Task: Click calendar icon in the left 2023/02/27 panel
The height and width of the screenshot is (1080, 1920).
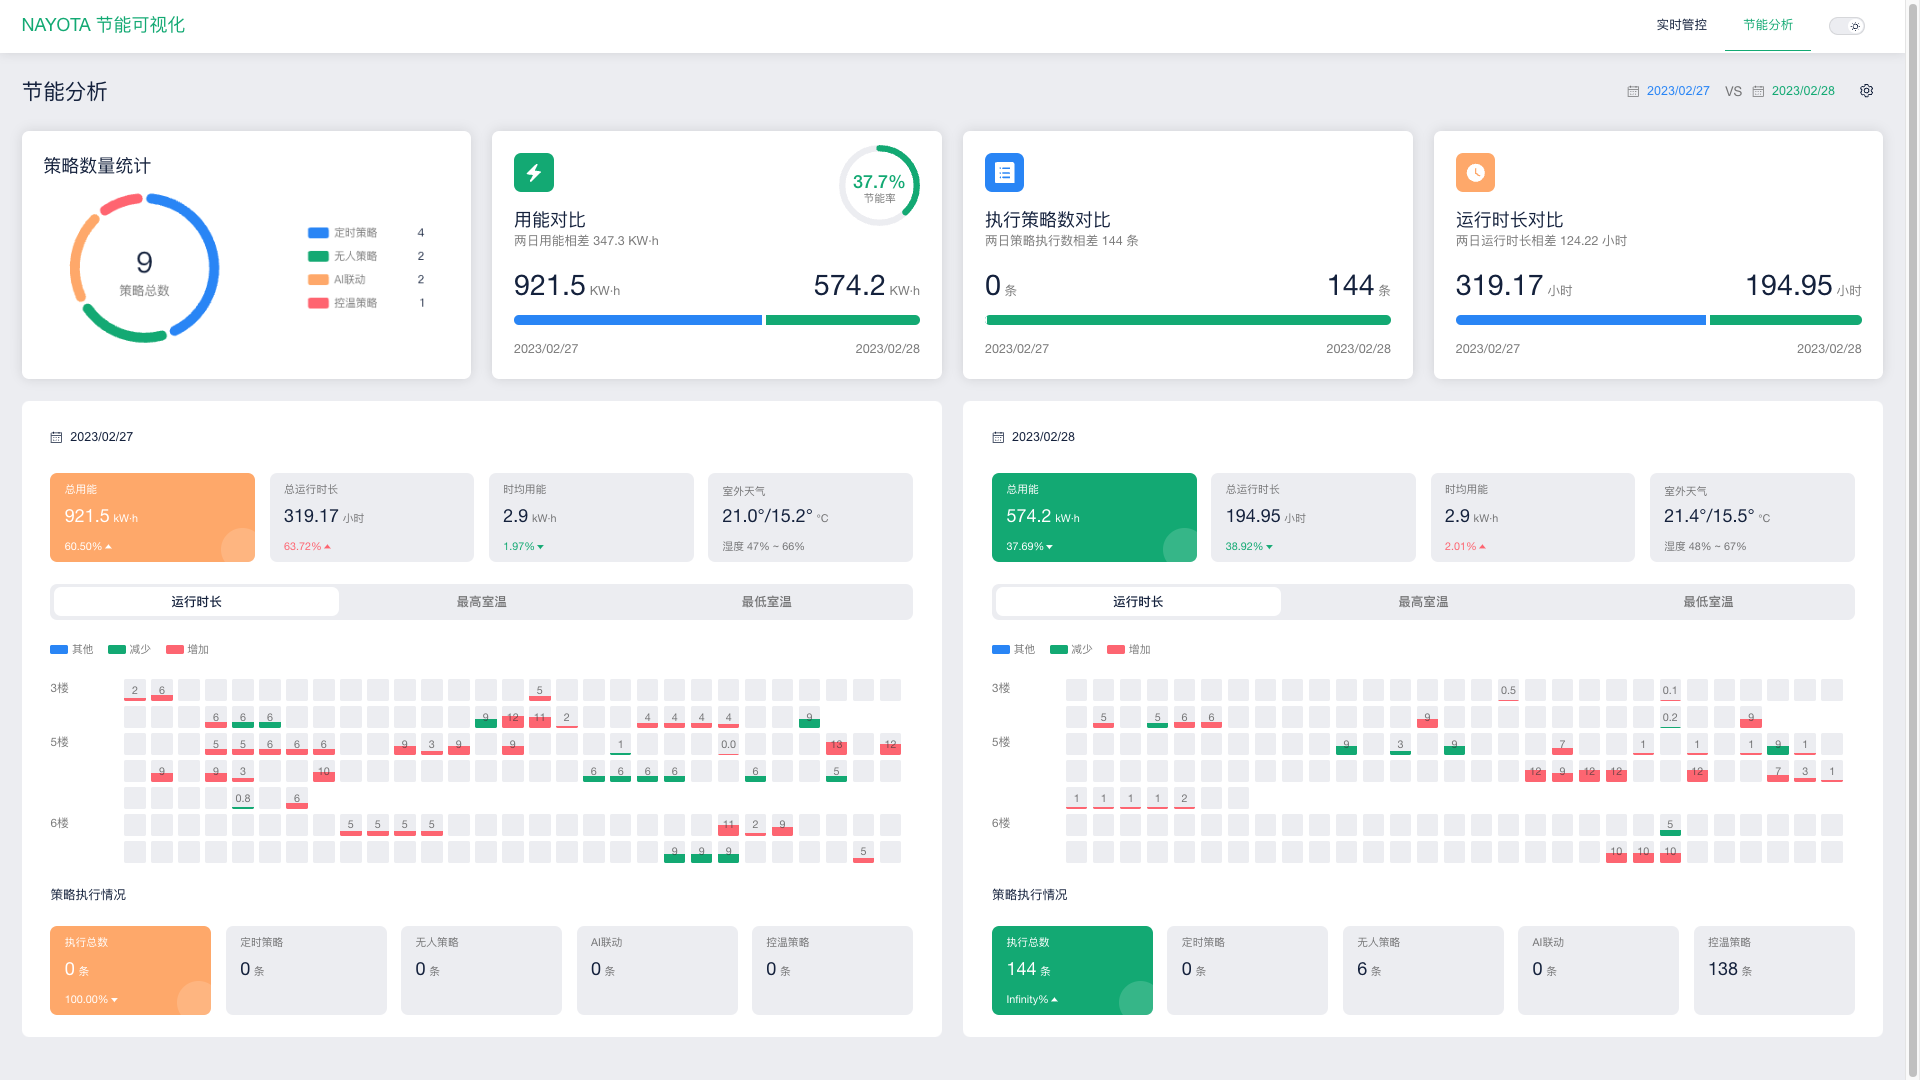Action: (x=56, y=438)
